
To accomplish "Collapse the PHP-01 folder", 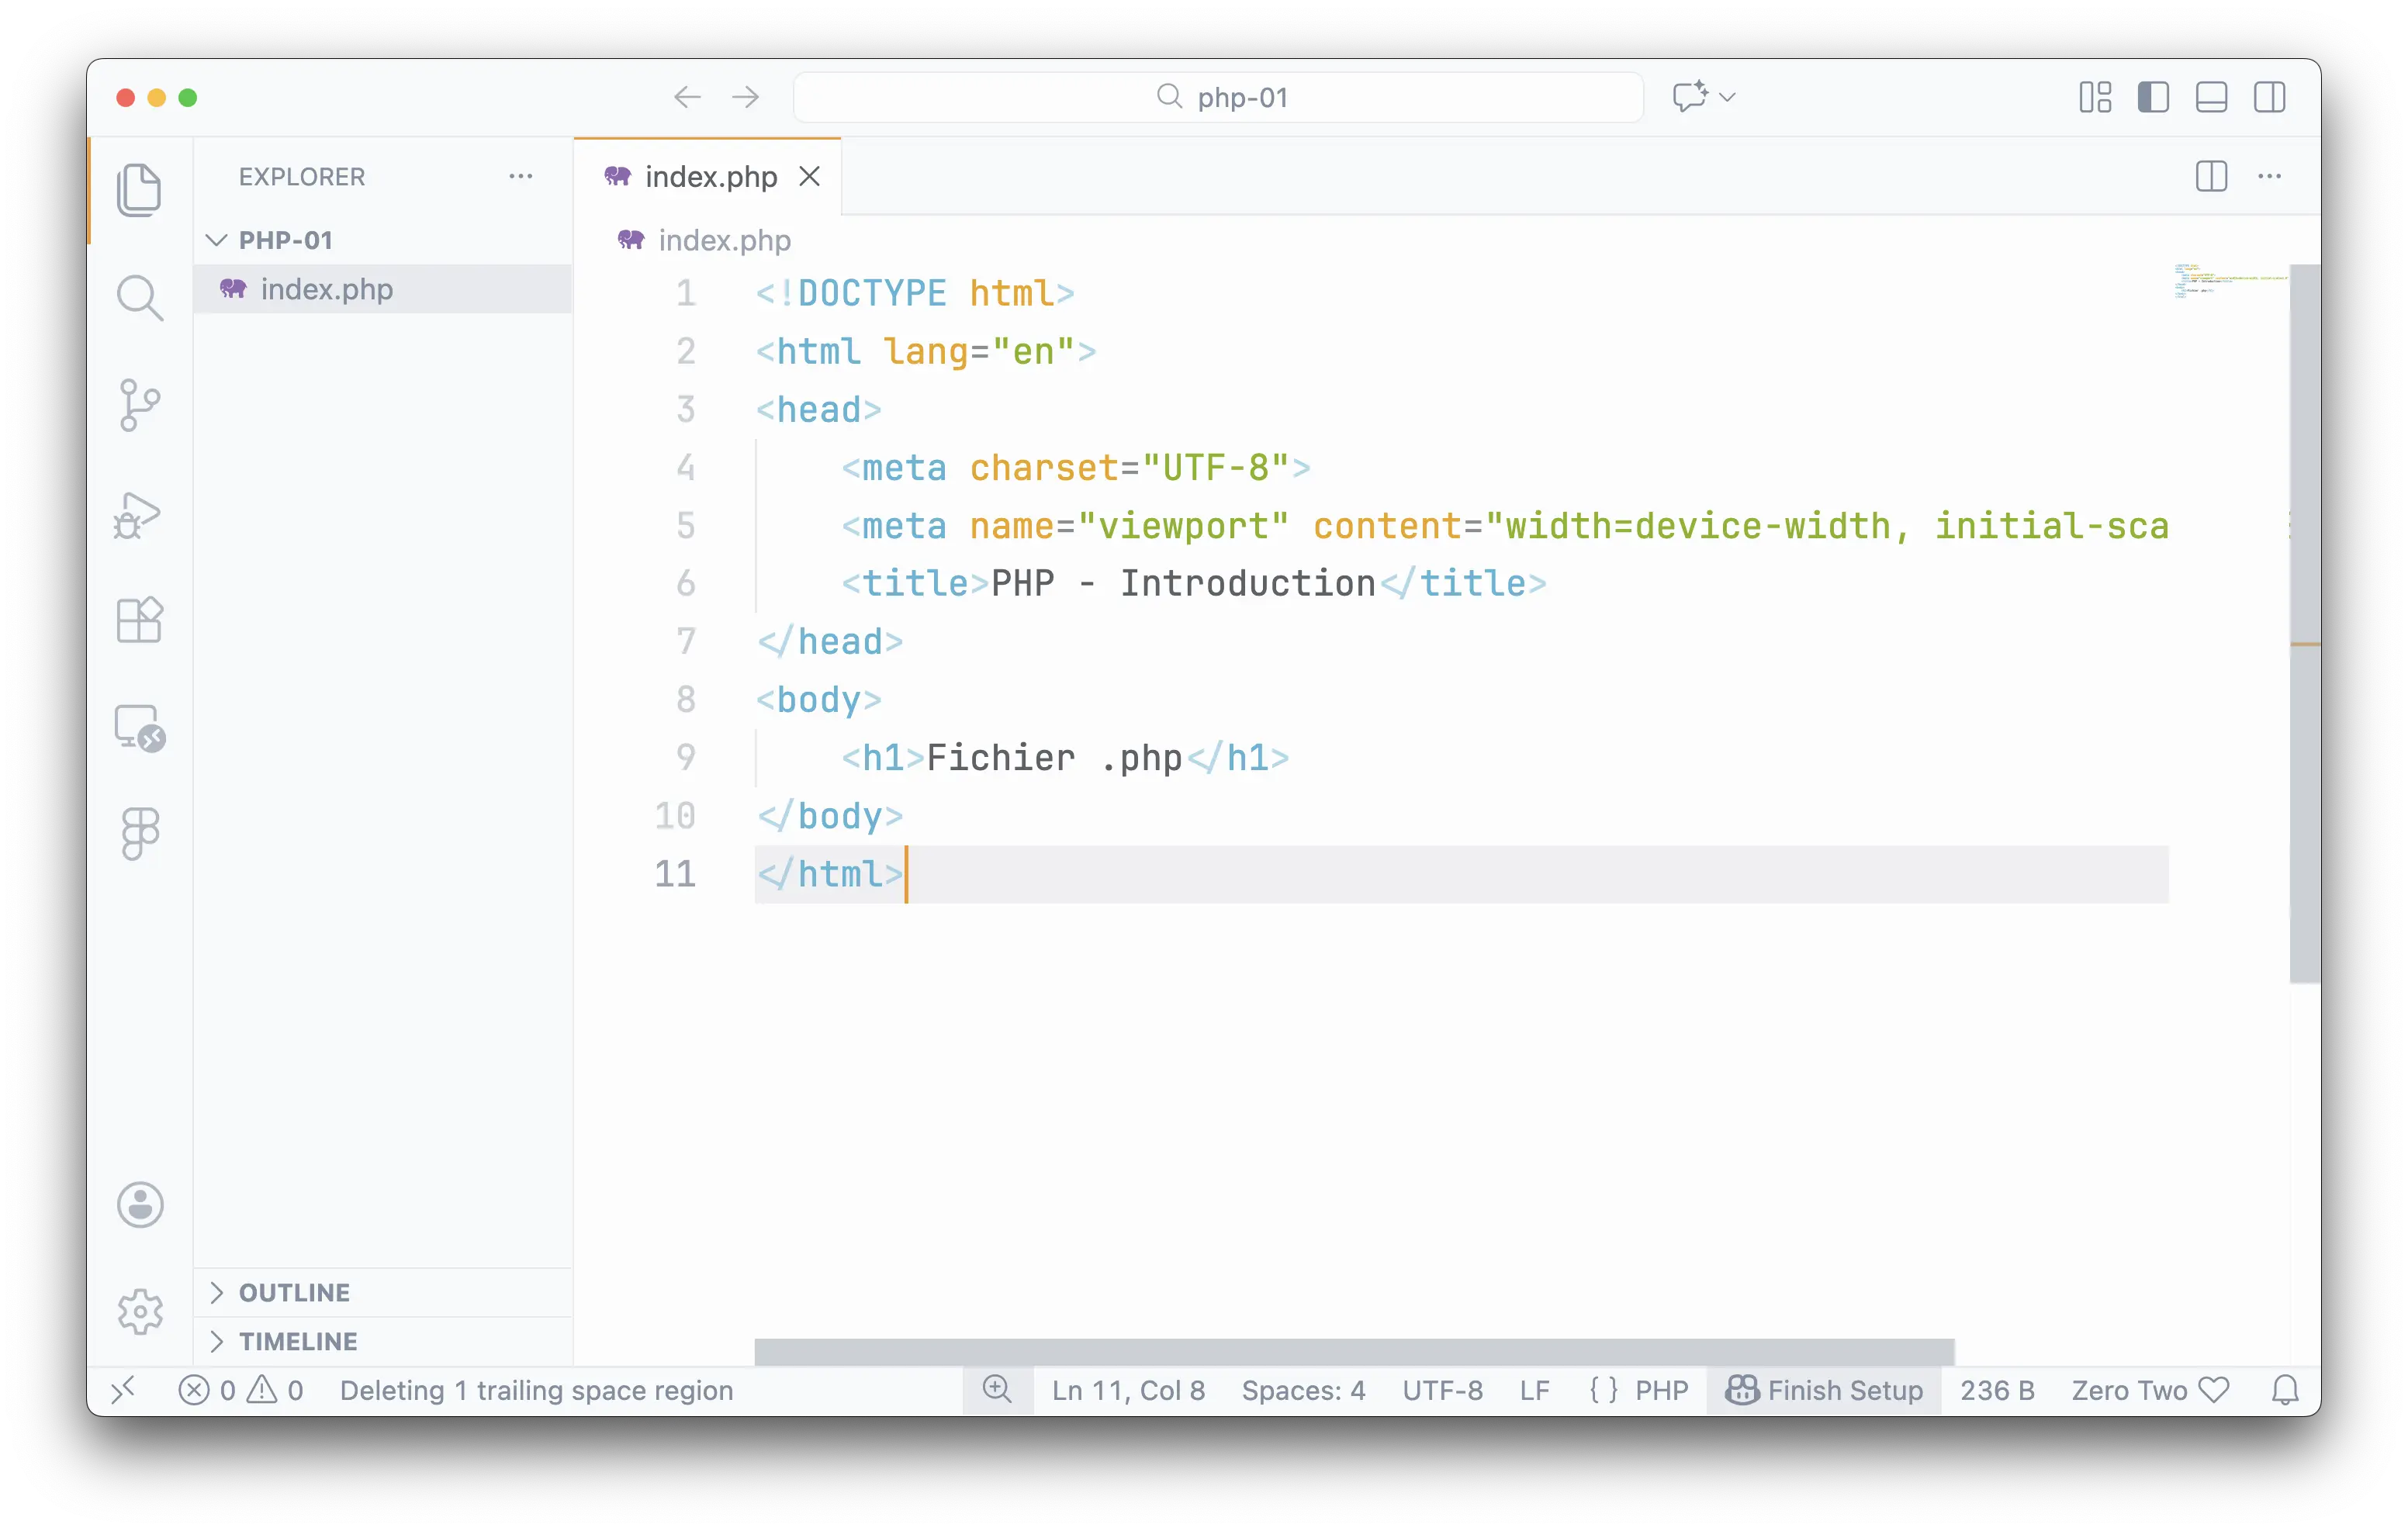I will click(284, 240).
